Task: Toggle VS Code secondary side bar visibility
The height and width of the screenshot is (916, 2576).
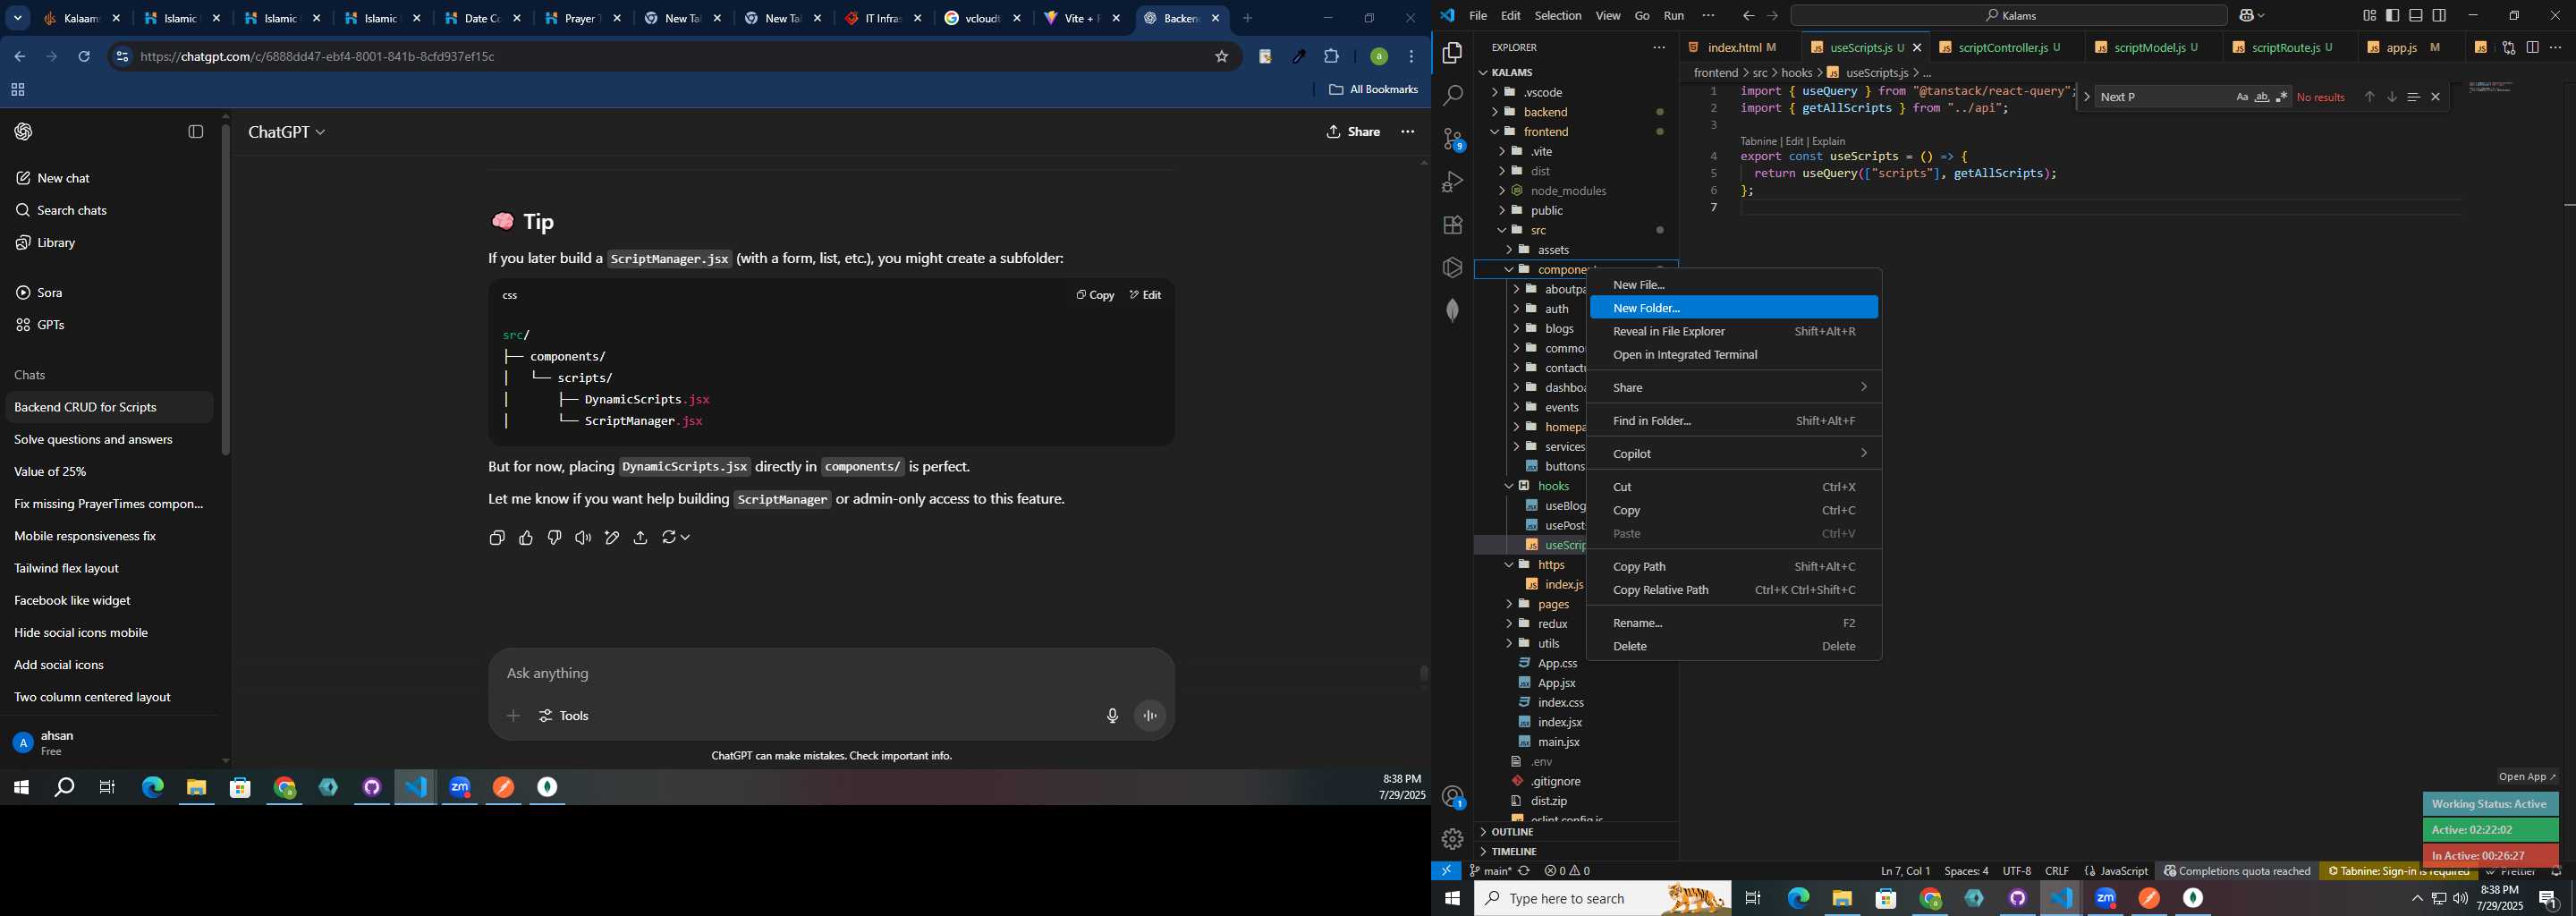Action: (x=2440, y=16)
